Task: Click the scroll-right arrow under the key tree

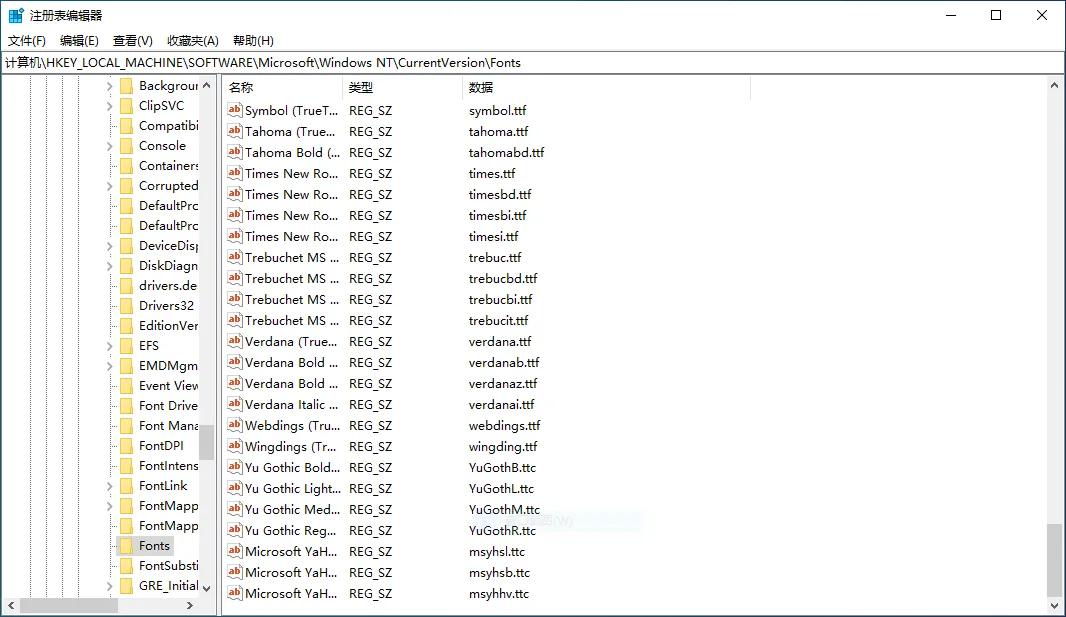Action: click(x=192, y=605)
